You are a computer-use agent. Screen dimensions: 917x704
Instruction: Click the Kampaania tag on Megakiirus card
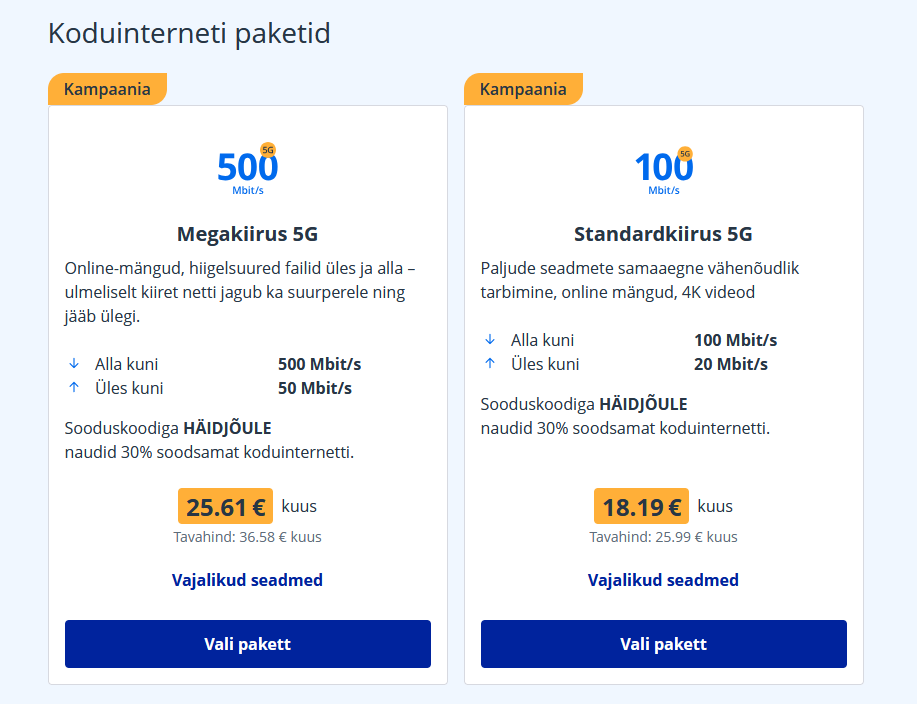point(107,89)
